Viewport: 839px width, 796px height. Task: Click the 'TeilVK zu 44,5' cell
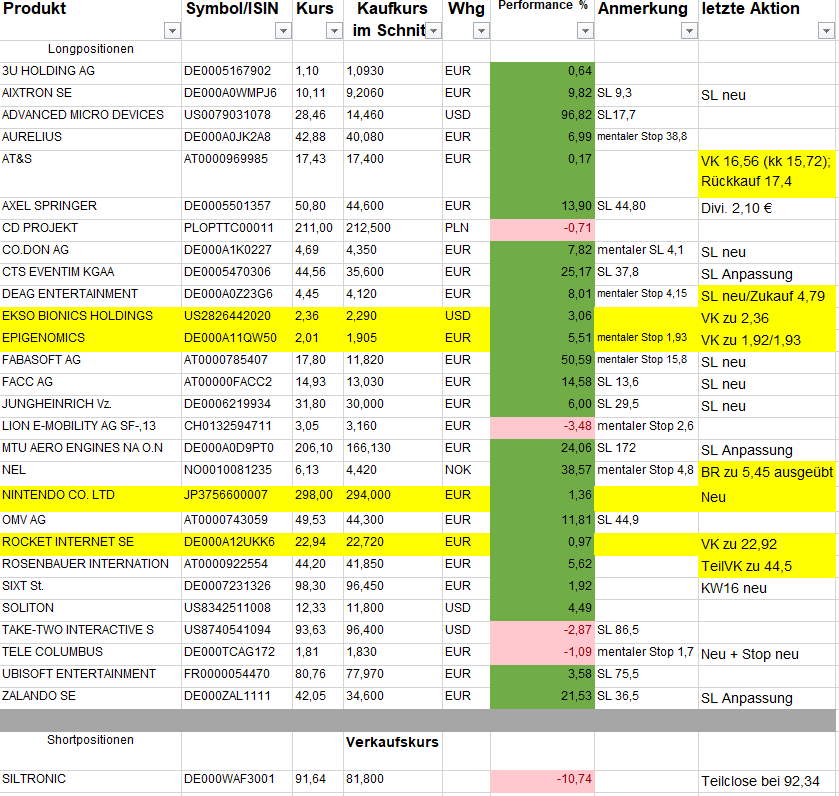tap(767, 566)
